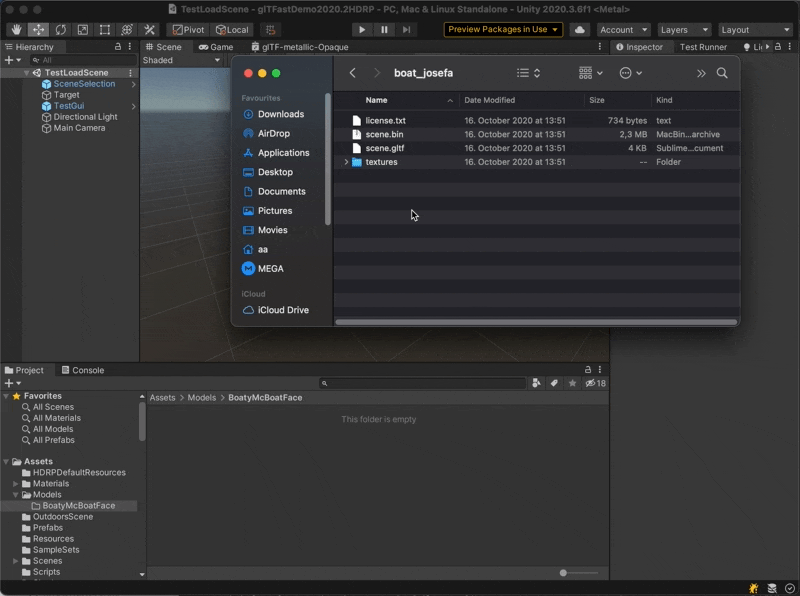Switch to the Game tab
The image size is (800, 596).
(216, 47)
